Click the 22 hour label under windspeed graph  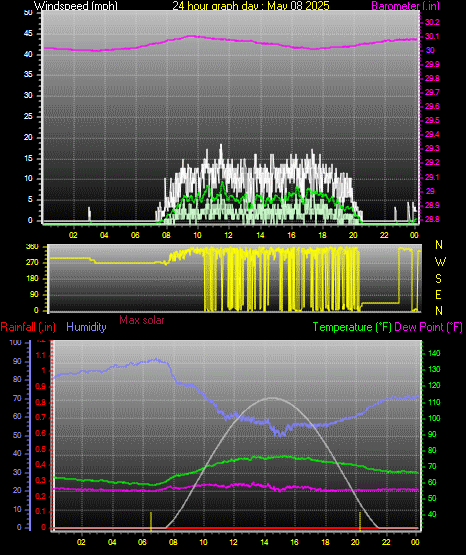[384, 235]
